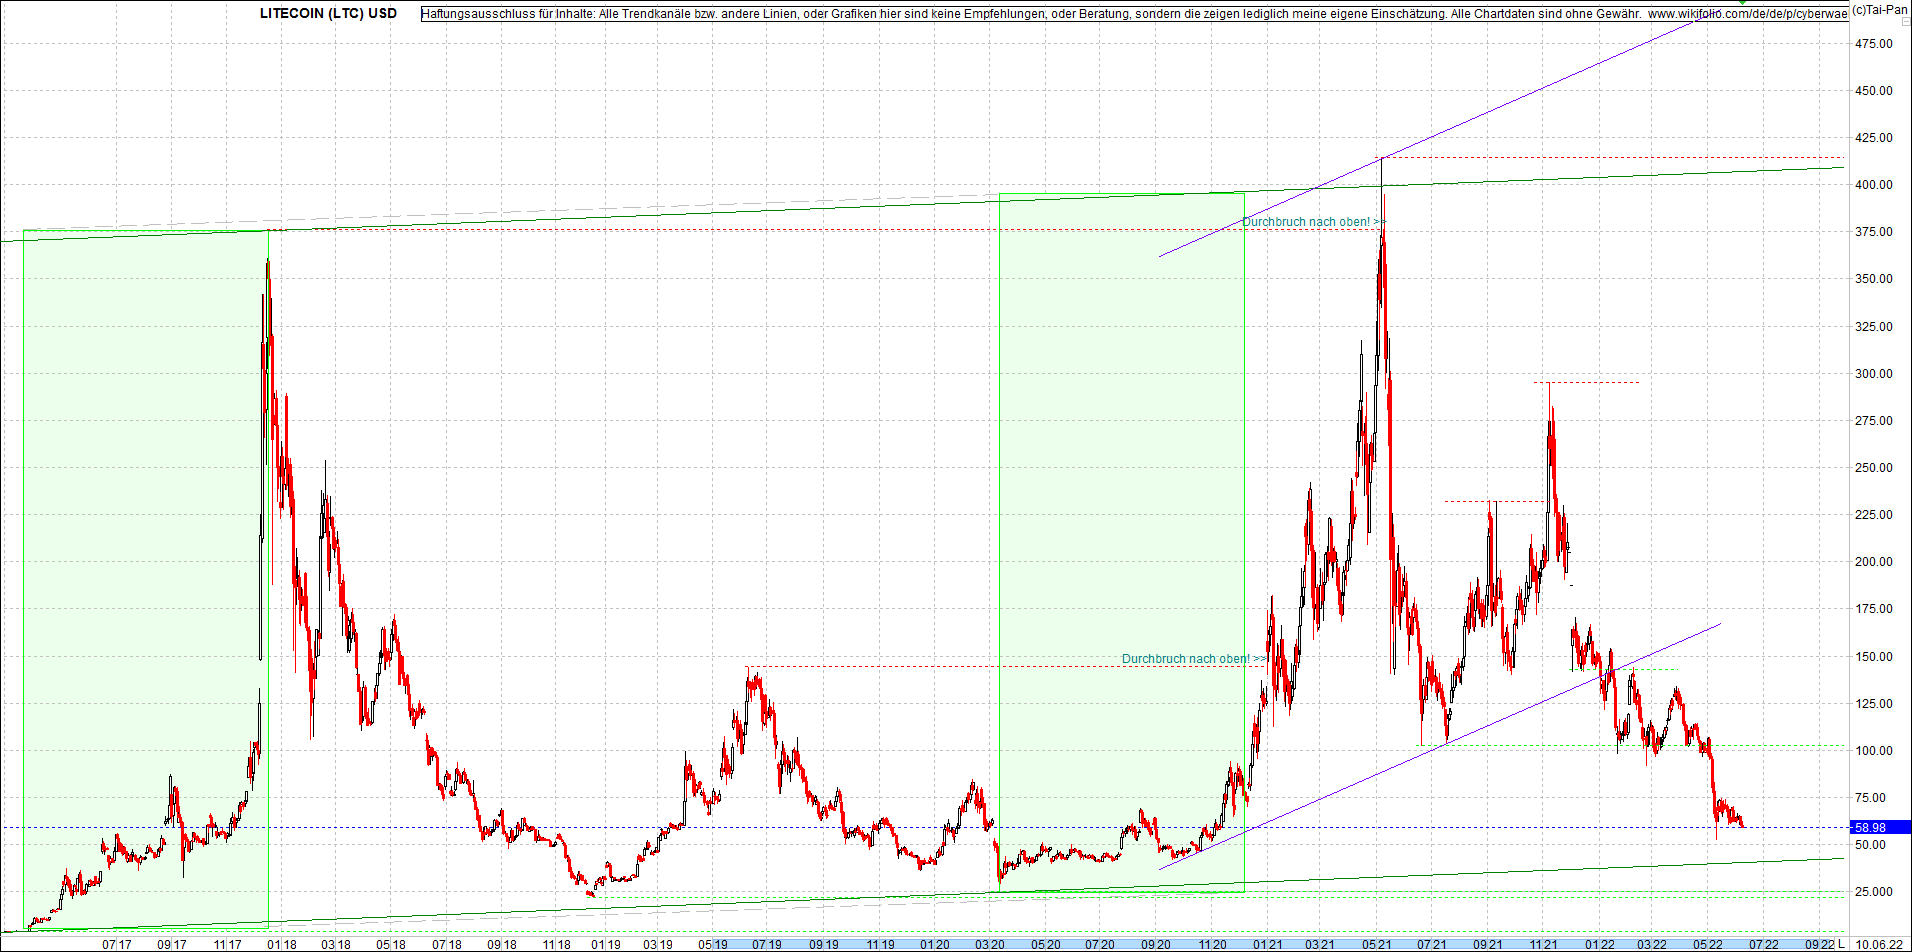The image size is (1912, 952).
Task: Select the 250.00 price axis value
Action: point(1873,468)
